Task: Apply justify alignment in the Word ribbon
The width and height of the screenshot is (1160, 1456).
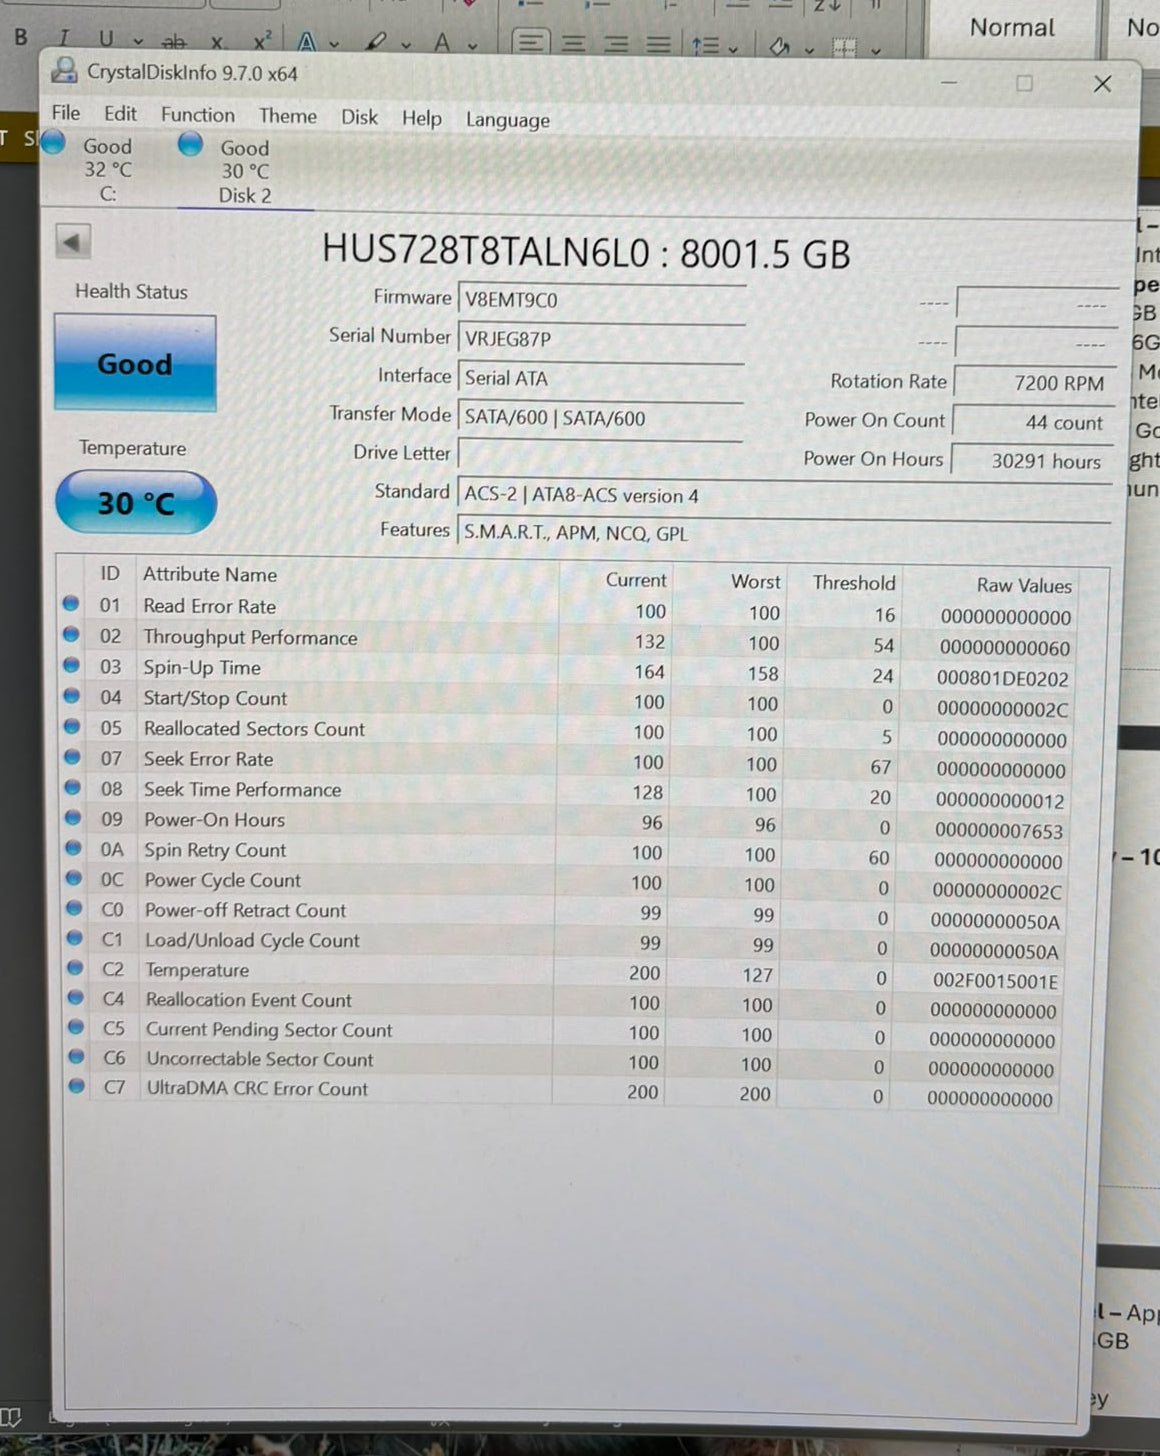Action: tap(657, 44)
